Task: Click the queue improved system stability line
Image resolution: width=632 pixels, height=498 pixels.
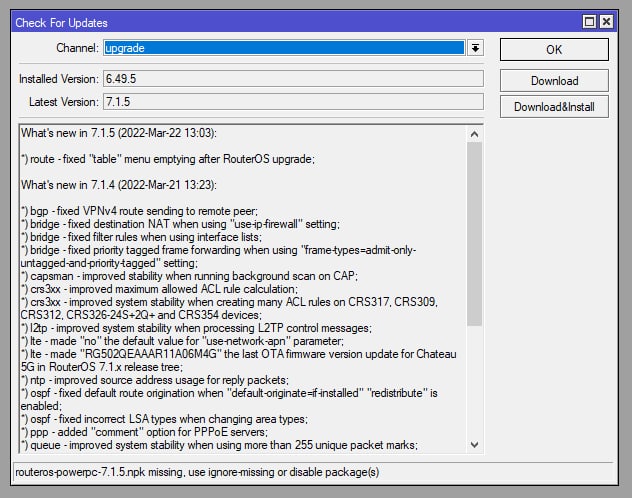Action: coord(219,445)
